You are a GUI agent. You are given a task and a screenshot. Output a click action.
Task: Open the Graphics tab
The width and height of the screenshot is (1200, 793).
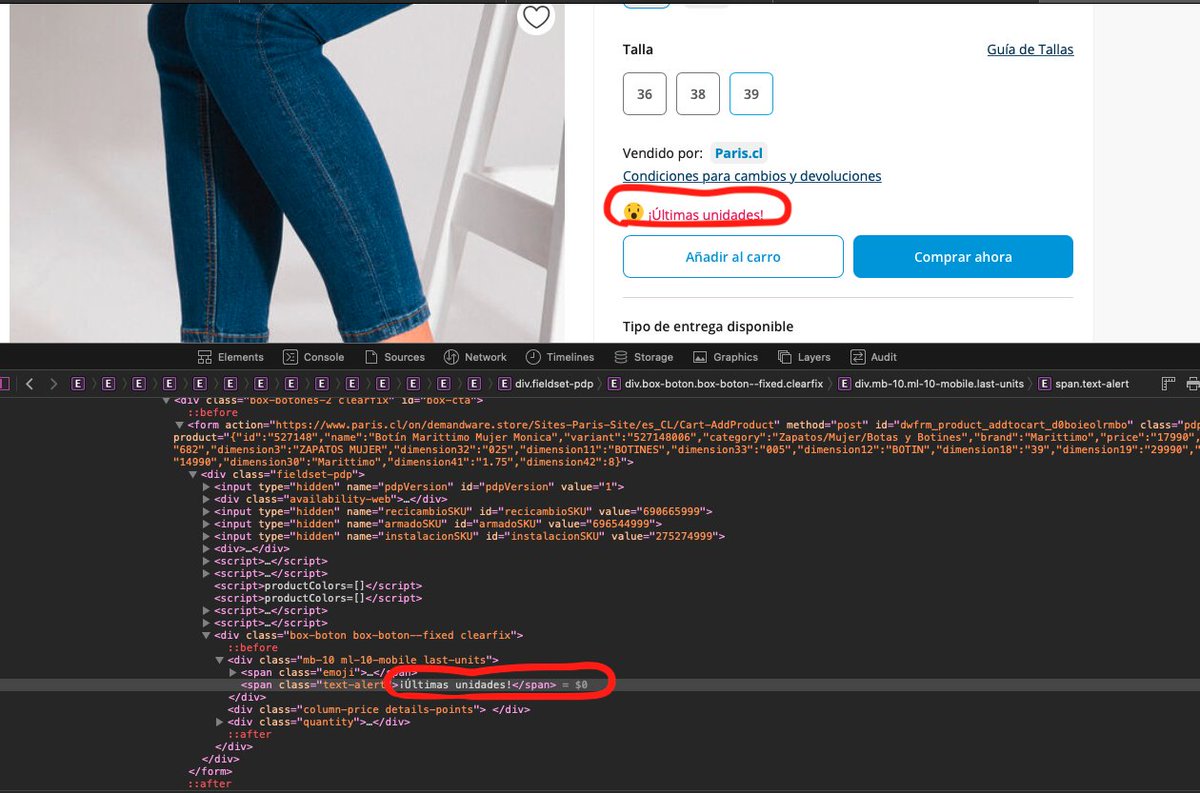(725, 357)
